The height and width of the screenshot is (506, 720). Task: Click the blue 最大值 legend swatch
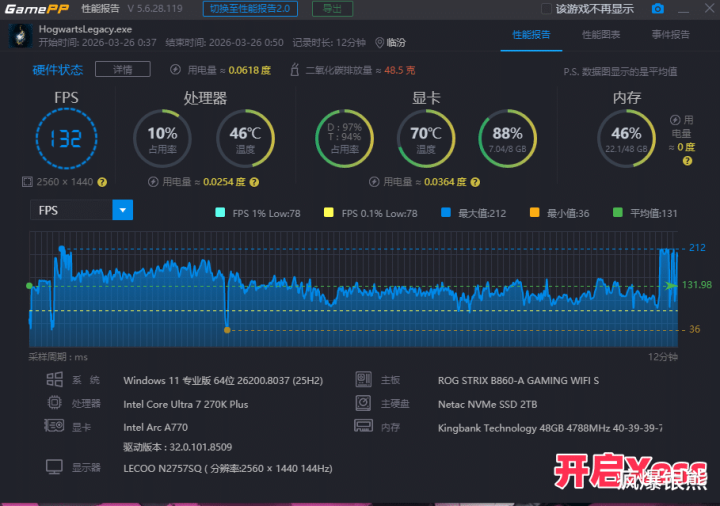click(x=445, y=213)
